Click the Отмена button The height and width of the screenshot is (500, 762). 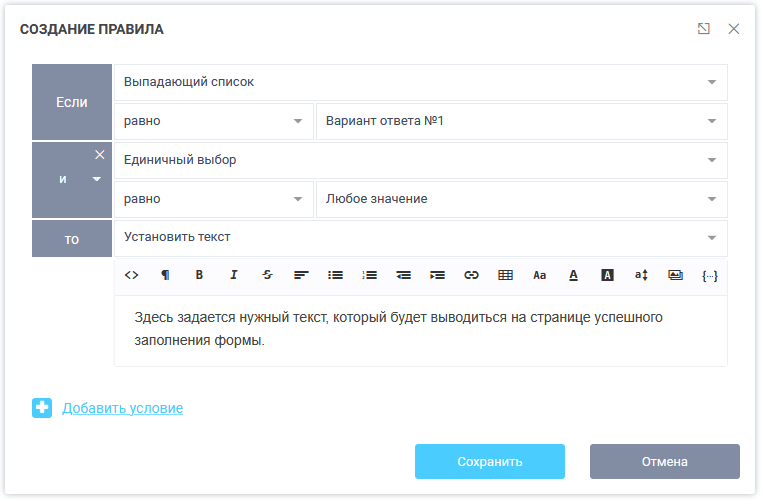(665, 461)
